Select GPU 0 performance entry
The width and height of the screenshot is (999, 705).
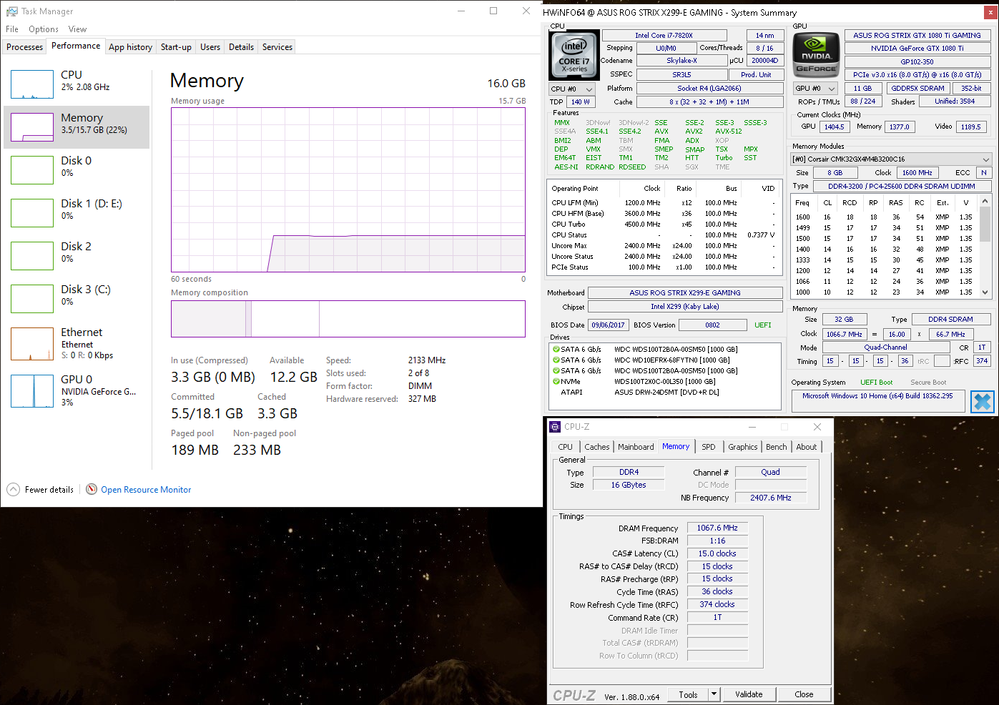click(77, 390)
